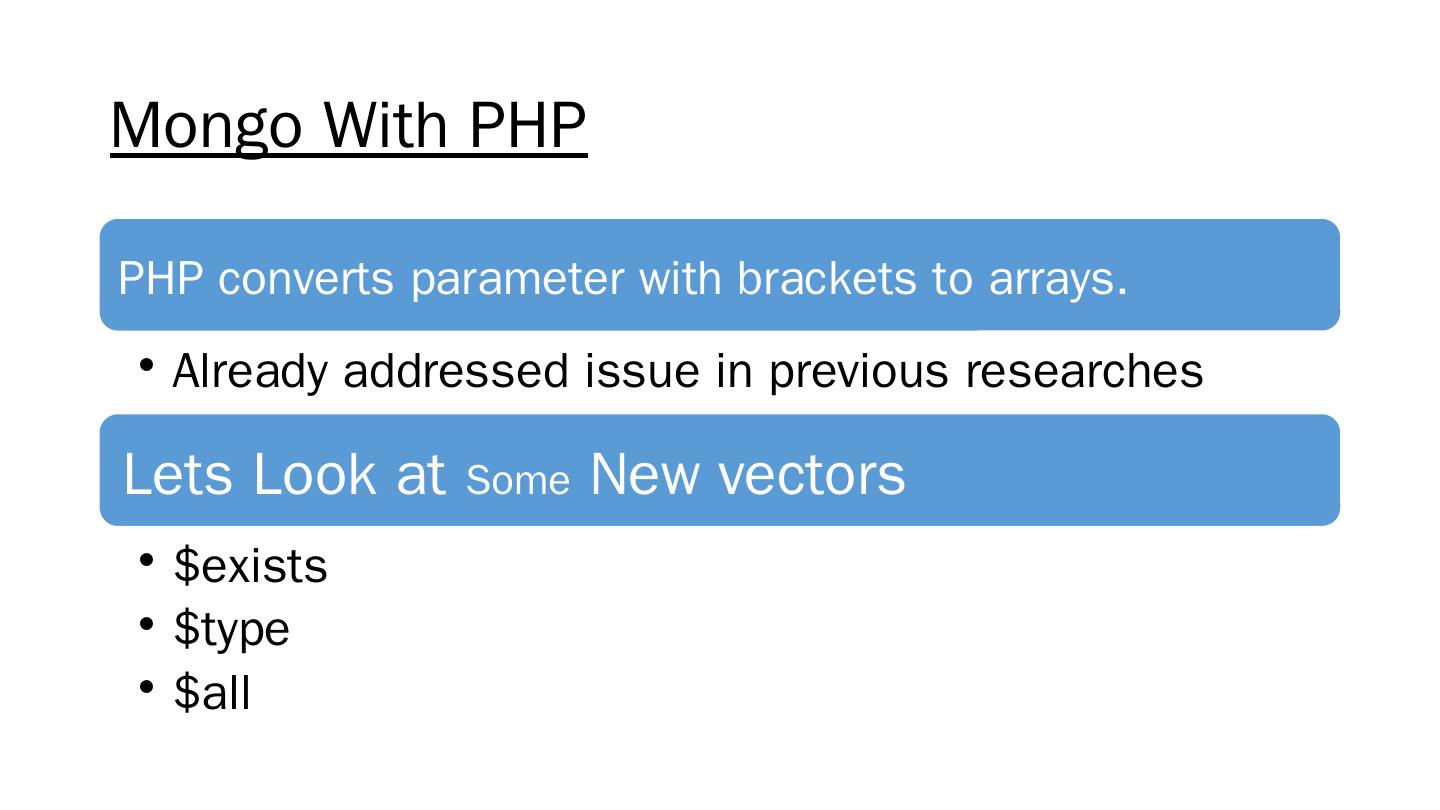Click the word "brackets" in the first banner
Screen dimensions: 1440x810
pyautogui.click(x=826, y=278)
